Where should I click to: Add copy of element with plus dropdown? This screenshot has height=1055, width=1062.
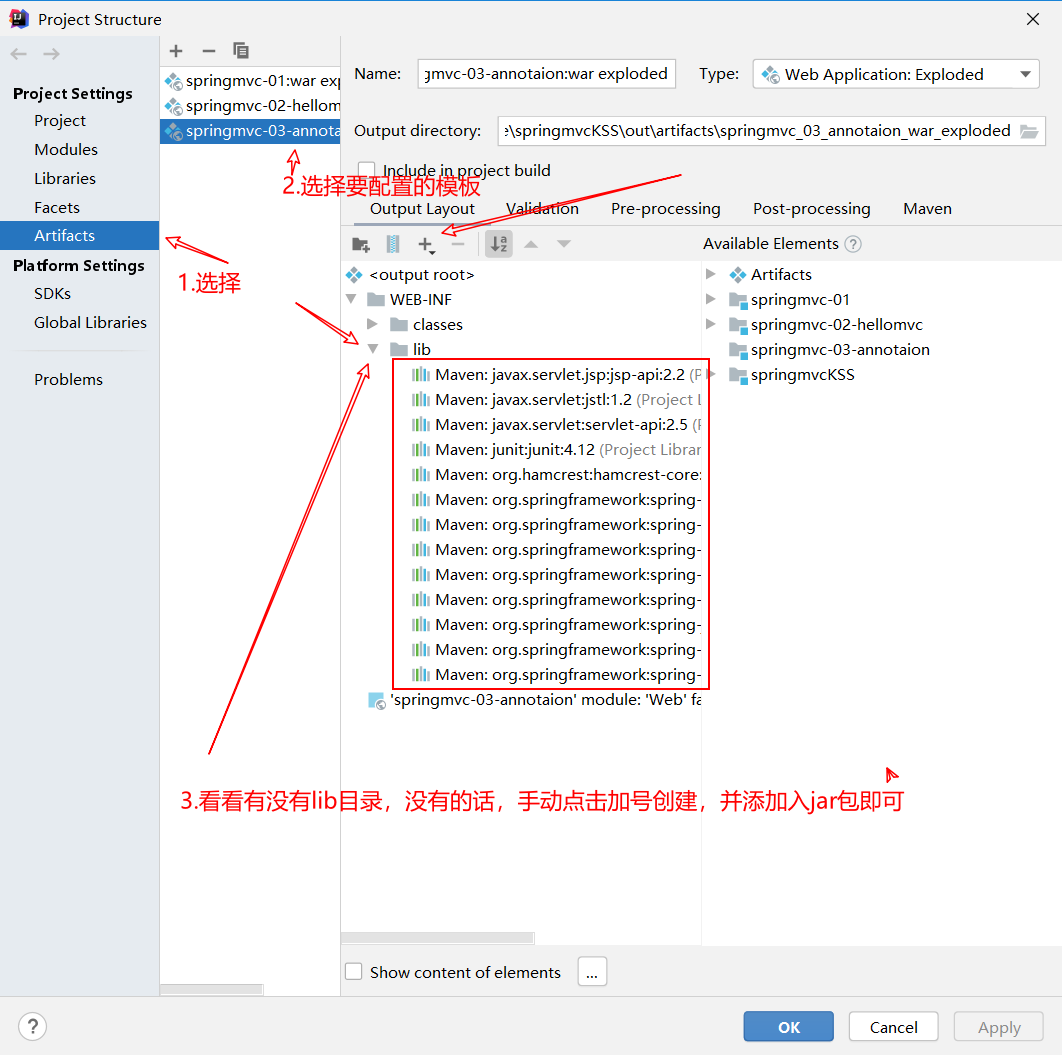[x=426, y=244]
